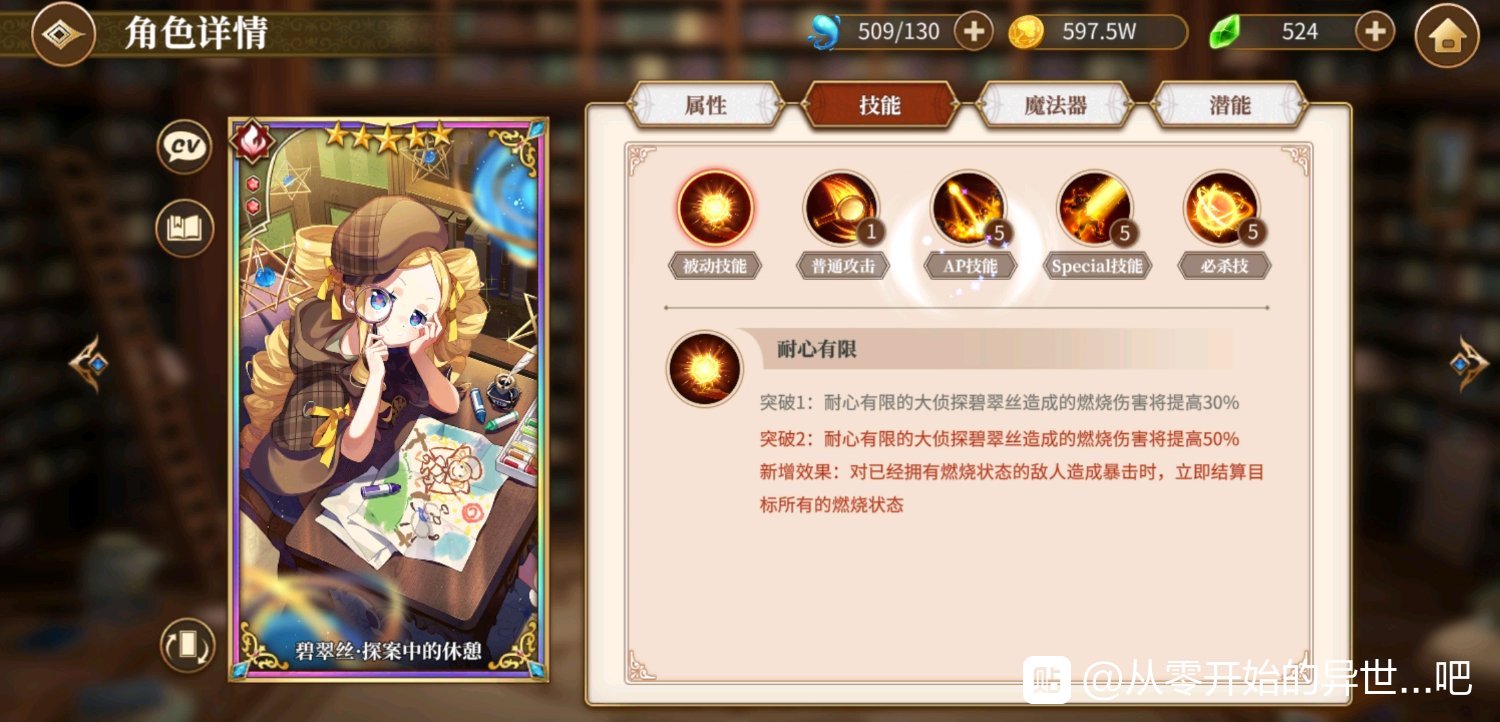The height and width of the screenshot is (722, 1500).
Task: View the 碧翠丝 character card artwork
Action: pyautogui.click(x=389, y=400)
